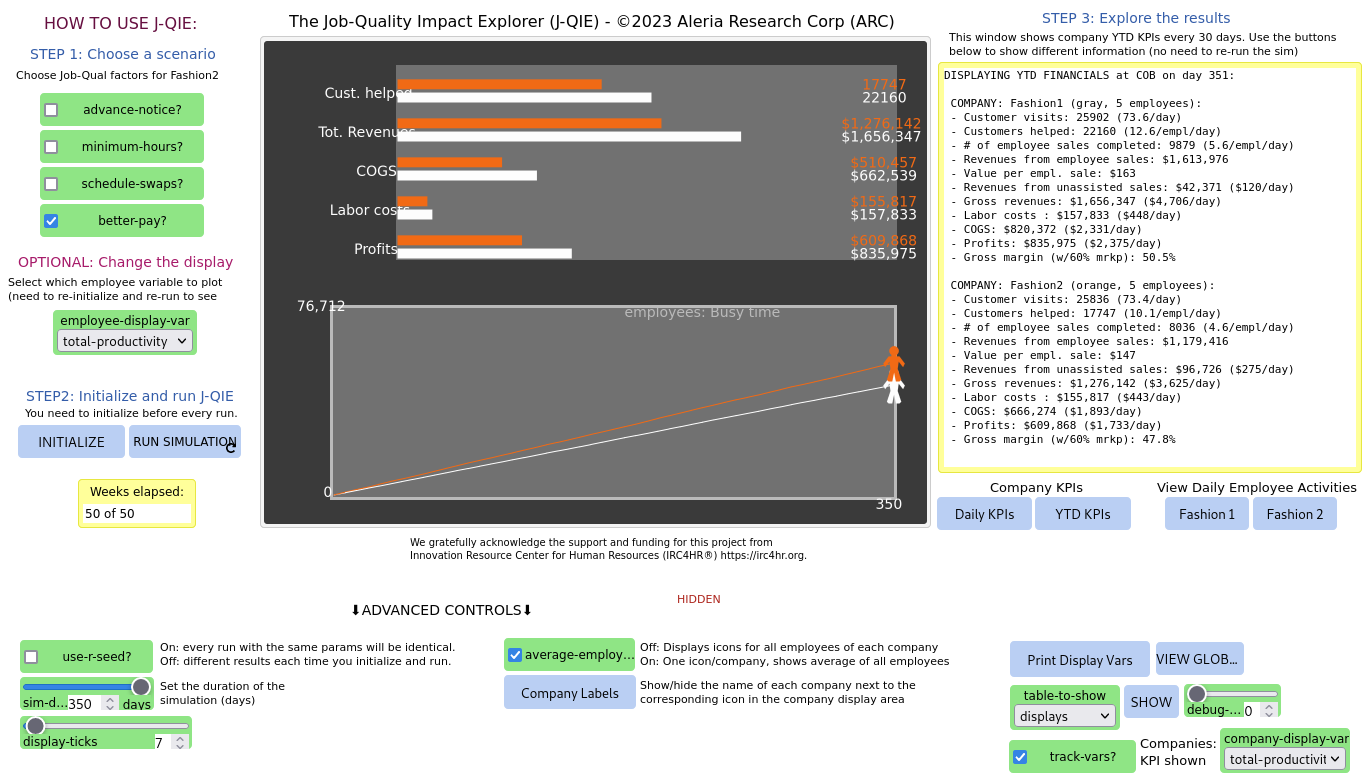Click the debug-level stepper arrows

(x=1269, y=710)
